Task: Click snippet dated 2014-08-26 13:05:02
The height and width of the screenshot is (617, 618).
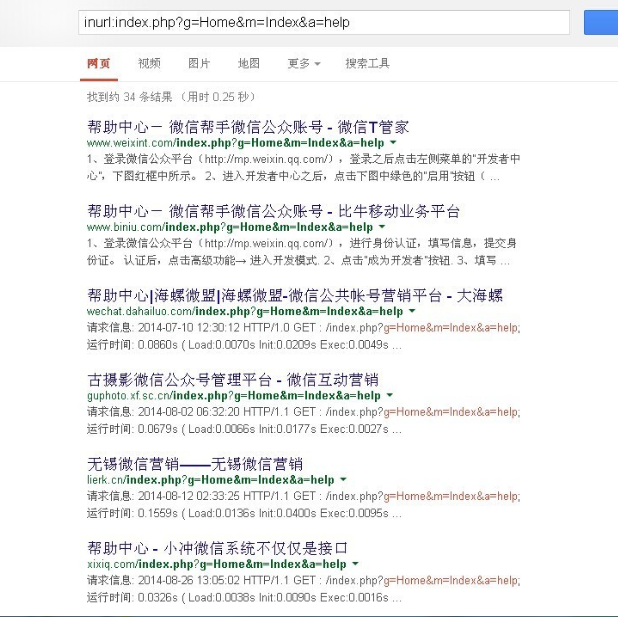Action: [x=303, y=580]
